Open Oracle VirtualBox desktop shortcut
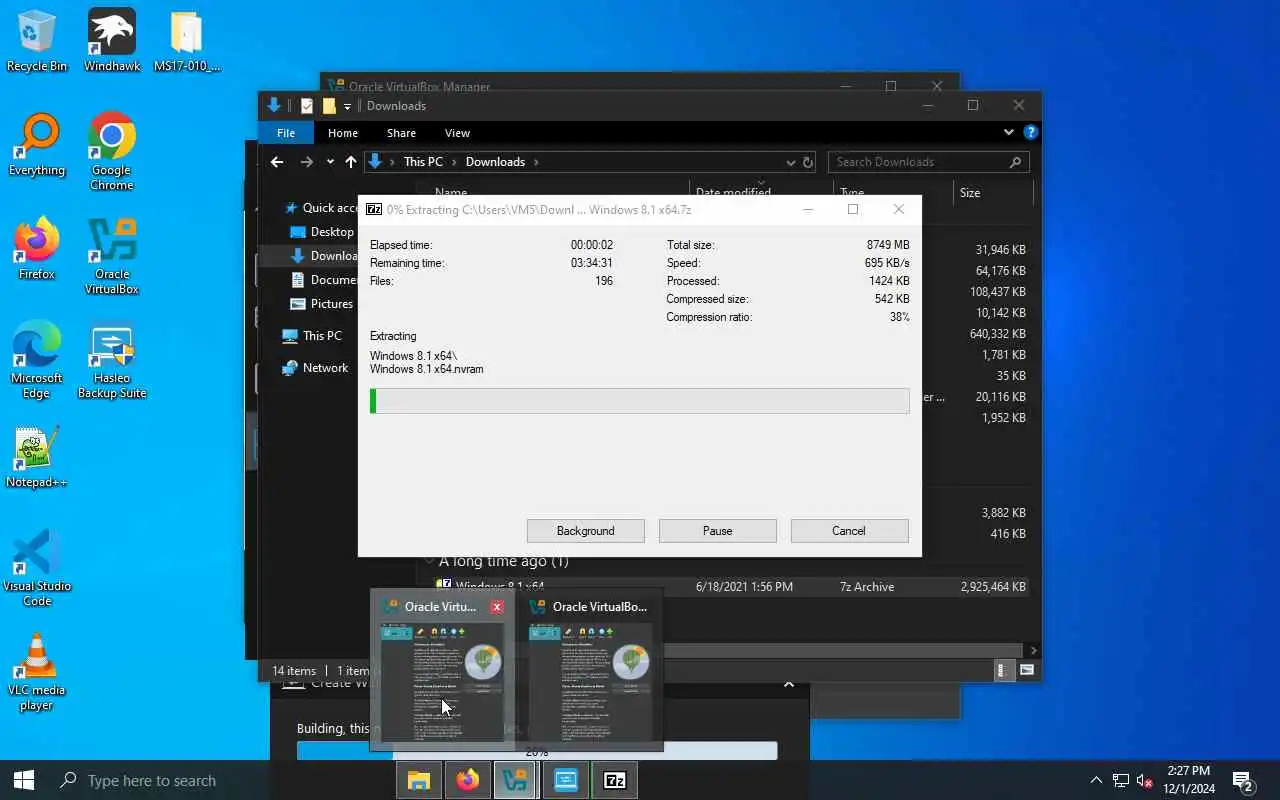1280x800 pixels. coord(112,257)
